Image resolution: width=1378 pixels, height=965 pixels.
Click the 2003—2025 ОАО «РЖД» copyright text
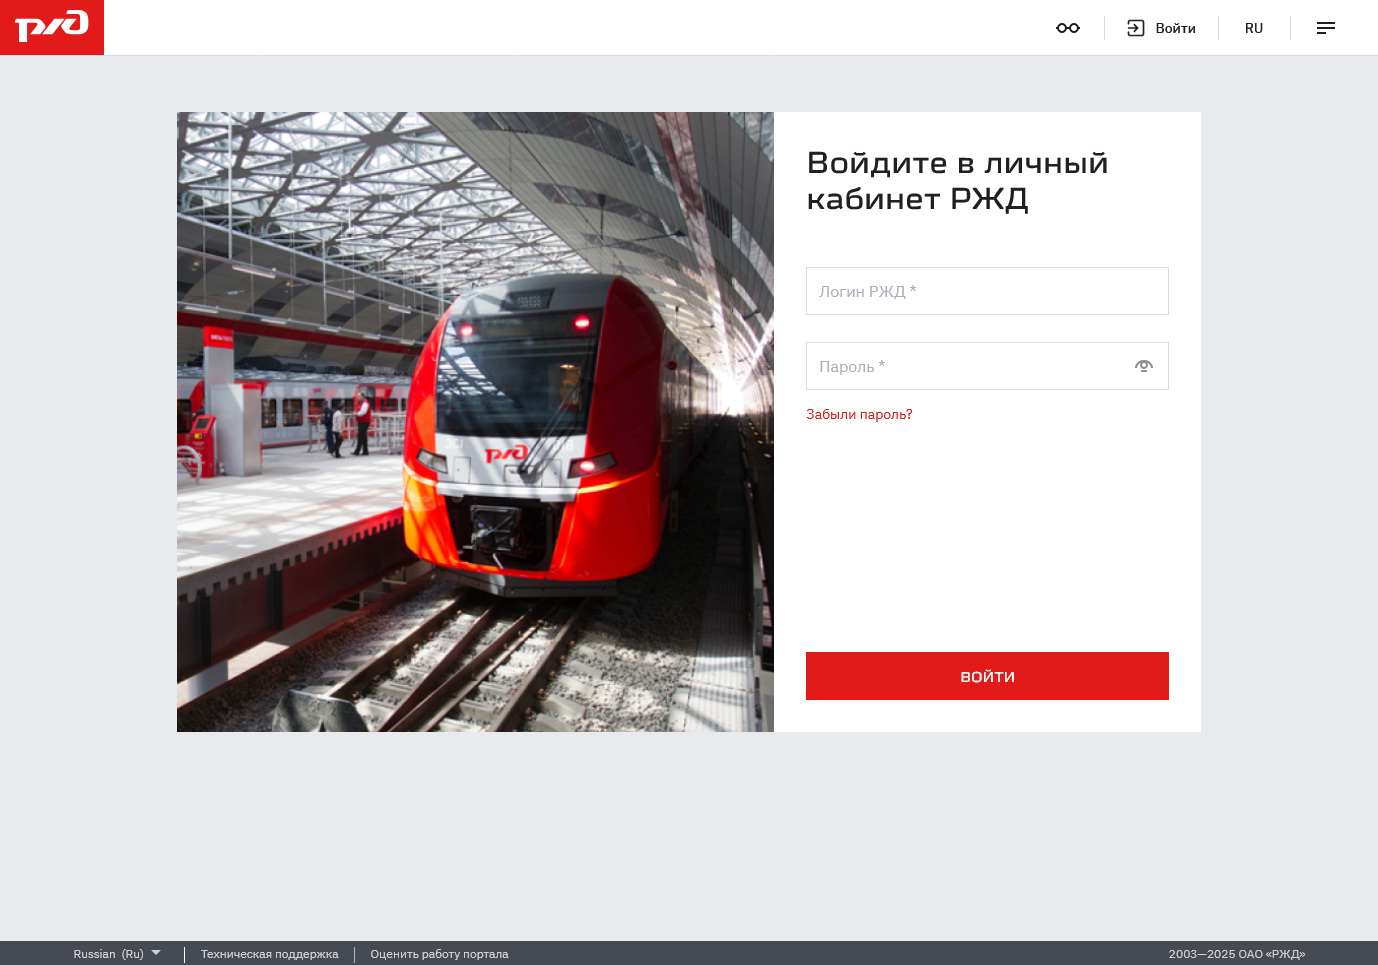[x=1237, y=954]
